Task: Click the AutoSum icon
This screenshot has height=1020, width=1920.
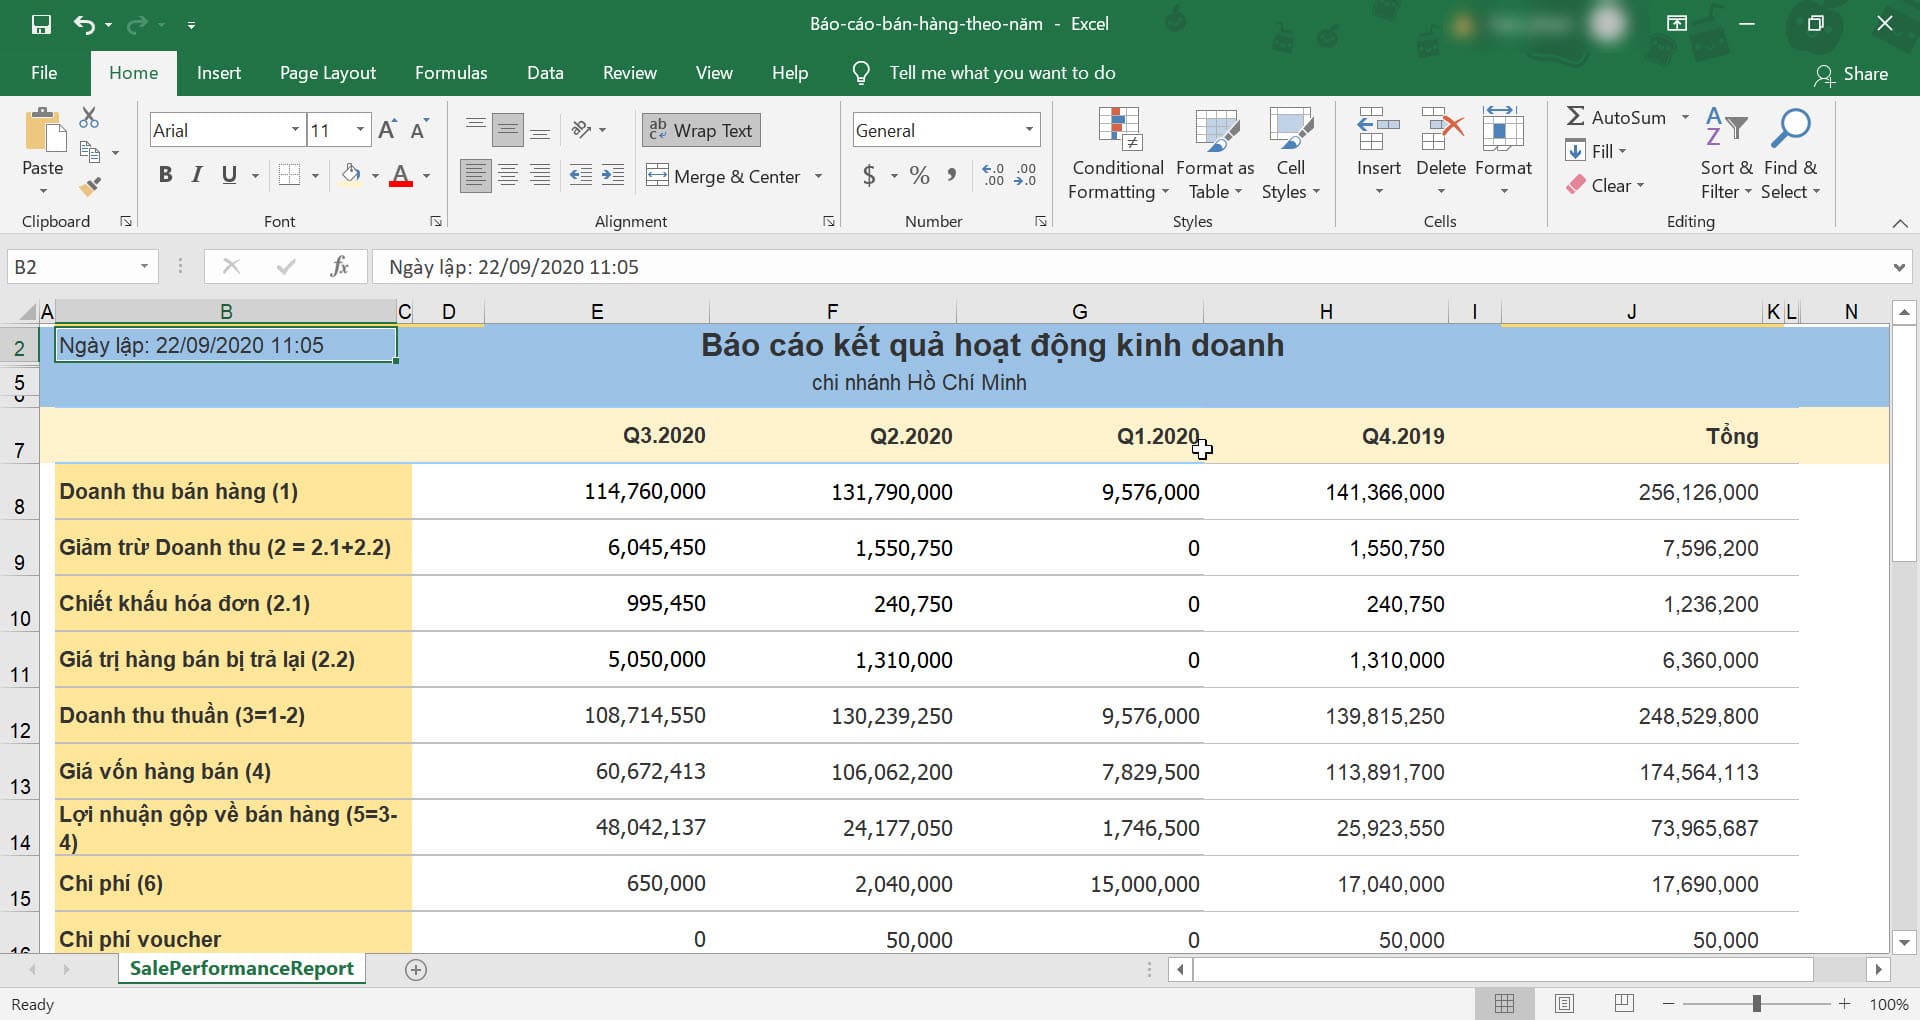Action: [1578, 116]
